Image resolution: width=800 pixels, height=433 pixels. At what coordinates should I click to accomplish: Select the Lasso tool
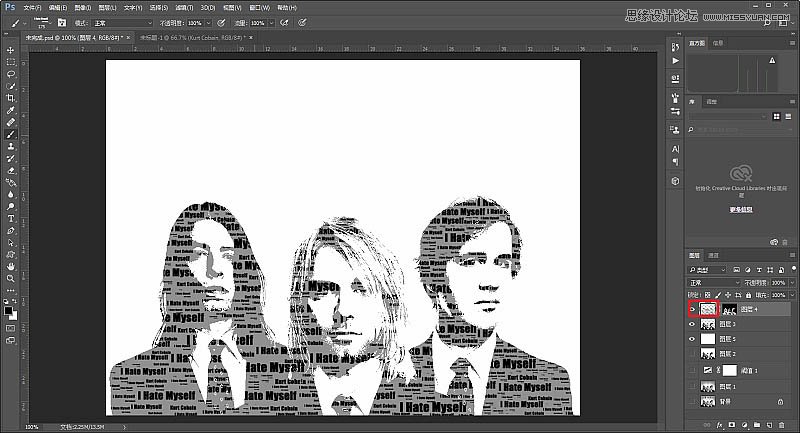tap(11, 74)
